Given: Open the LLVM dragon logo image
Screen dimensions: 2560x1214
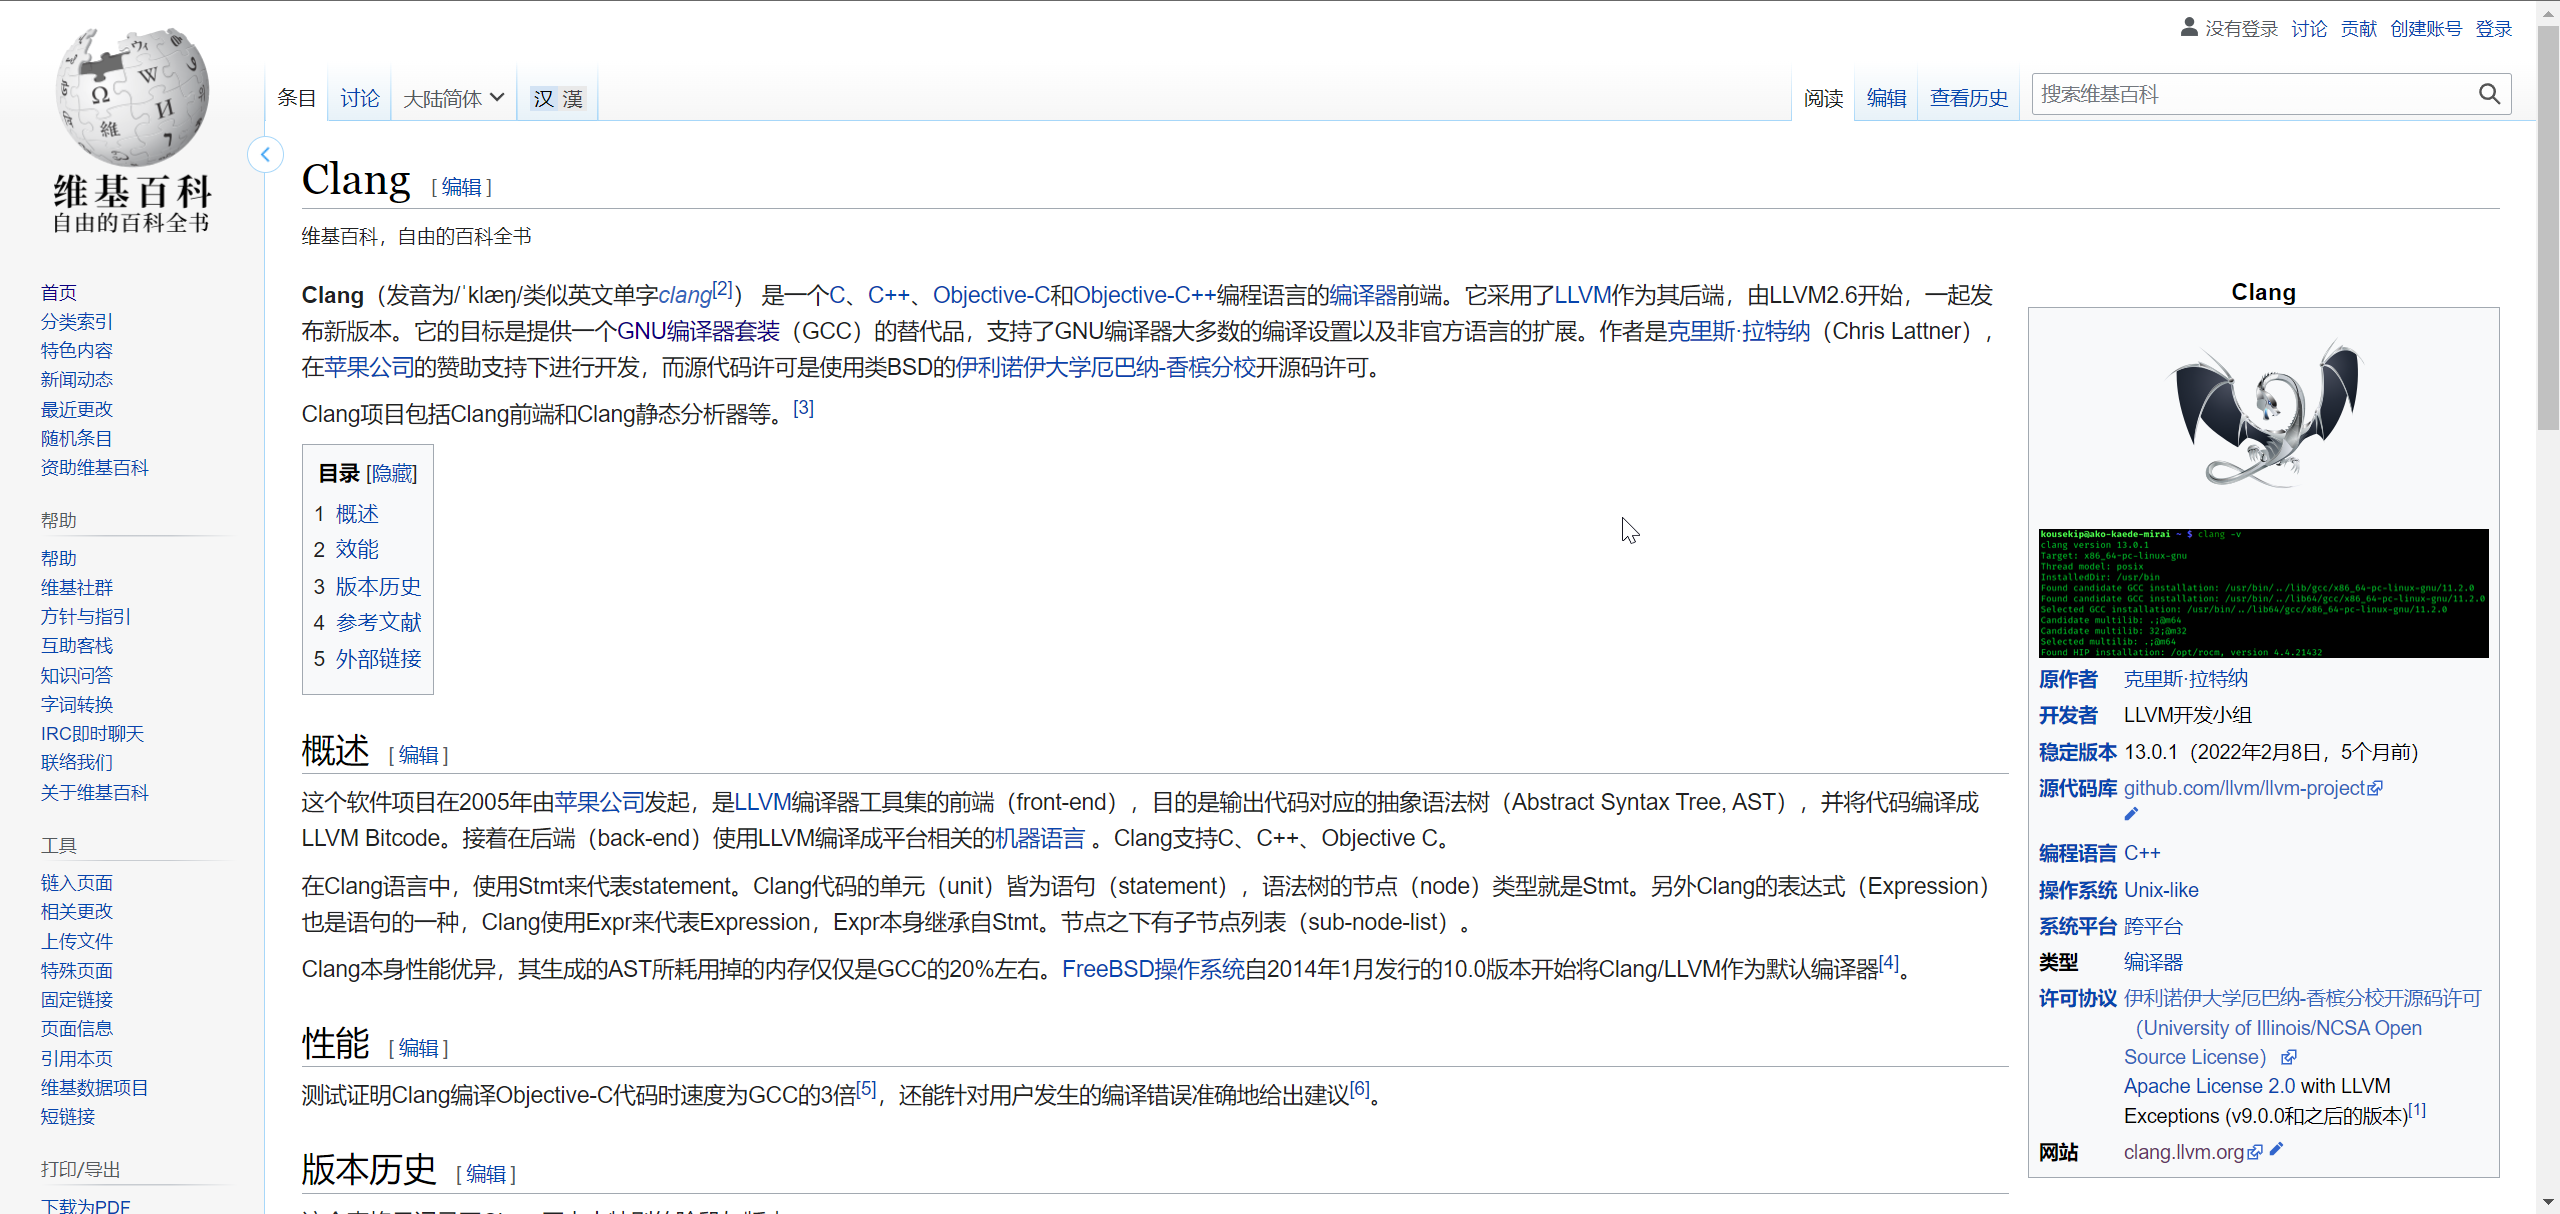Looking at the screenshot, I should pyautogui.click(x=2263, y=415).
